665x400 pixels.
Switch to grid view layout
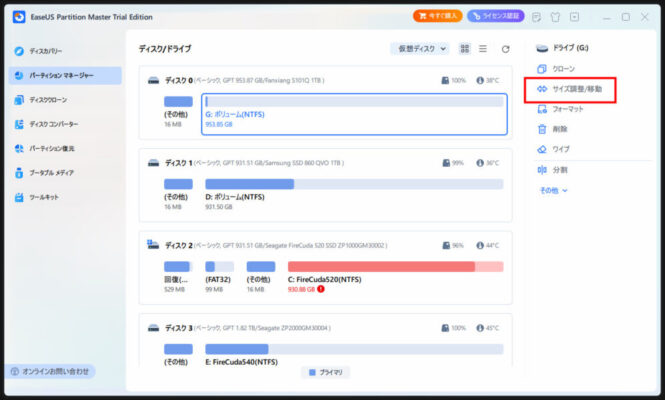click(x=465, y=49)
